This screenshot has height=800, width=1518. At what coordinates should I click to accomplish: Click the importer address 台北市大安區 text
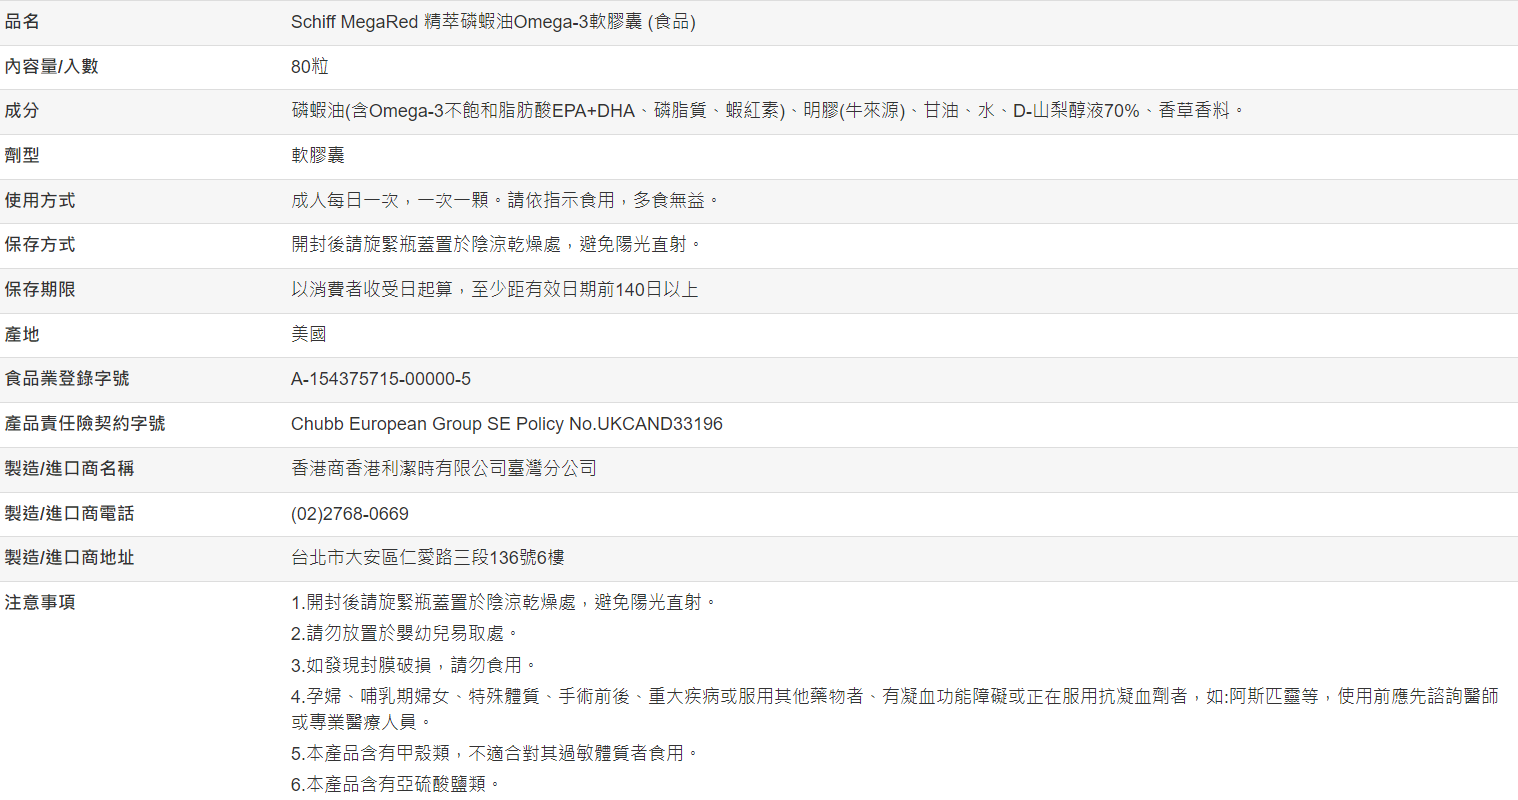coord(427,558)
